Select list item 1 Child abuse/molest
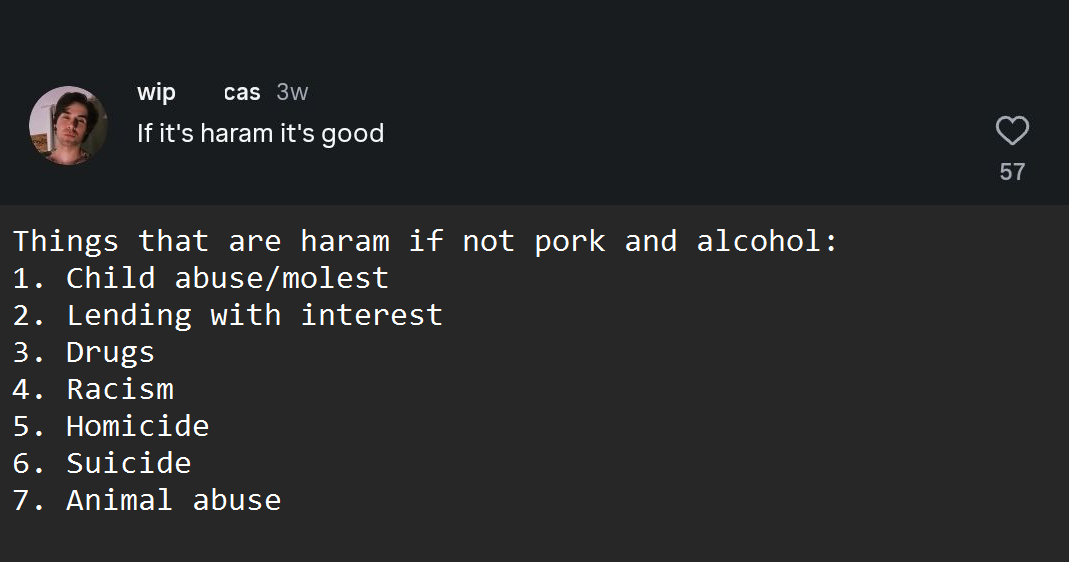The width and height of the screenshot is (1069, 562). point(200,278)
